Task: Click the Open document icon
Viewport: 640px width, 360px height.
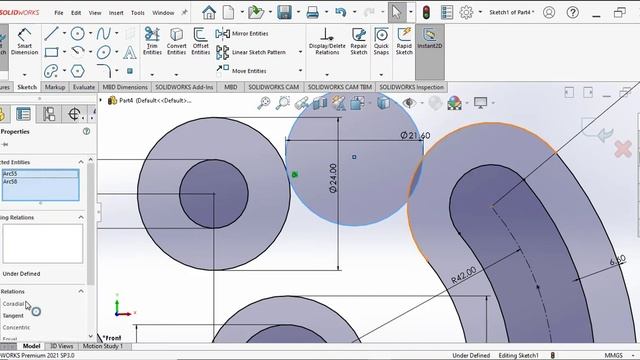Action: coord(256,12)
